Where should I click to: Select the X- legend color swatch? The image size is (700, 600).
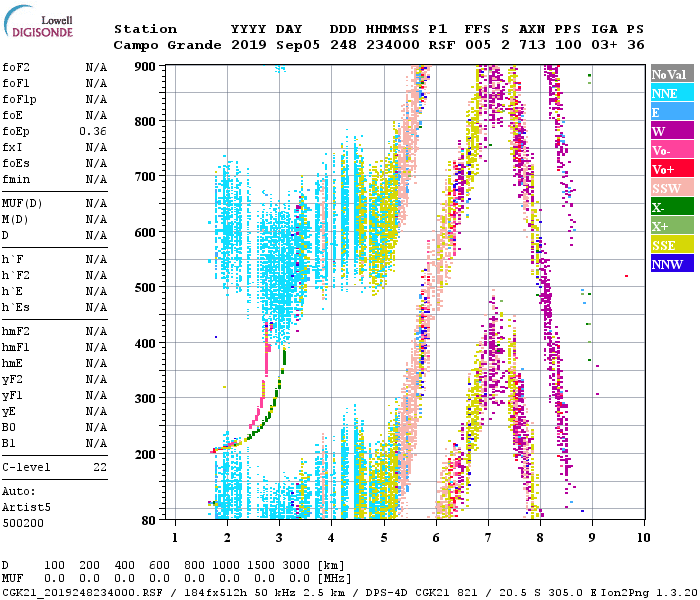point(672,206)
